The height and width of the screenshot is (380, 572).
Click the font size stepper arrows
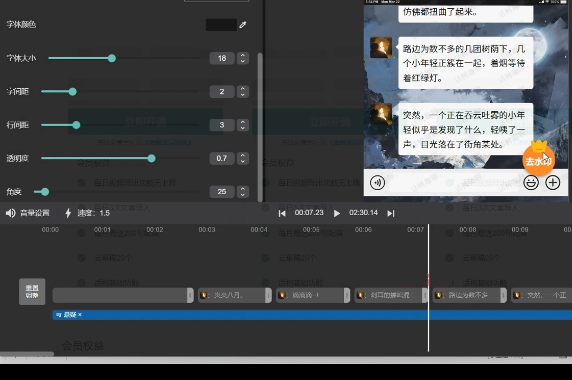click(x=243, y=58)
